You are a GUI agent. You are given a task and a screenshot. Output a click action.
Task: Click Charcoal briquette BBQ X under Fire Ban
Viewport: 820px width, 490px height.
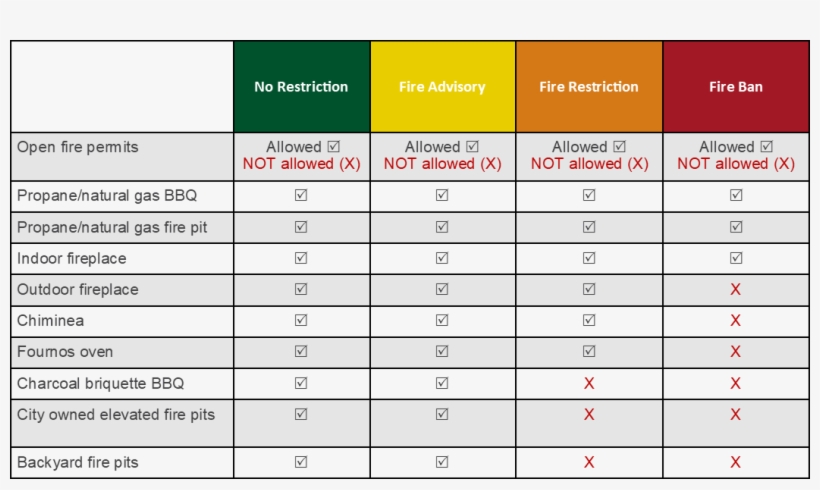(x=736, y=383)
